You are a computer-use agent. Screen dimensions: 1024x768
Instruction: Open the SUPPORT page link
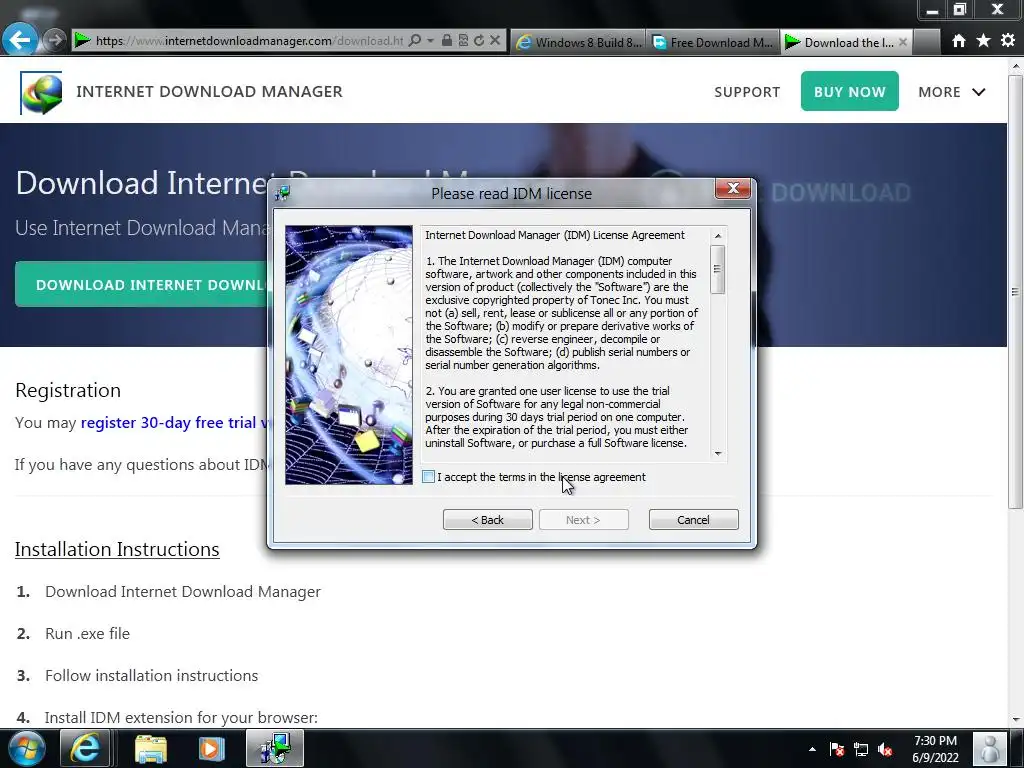click(747, 92)
